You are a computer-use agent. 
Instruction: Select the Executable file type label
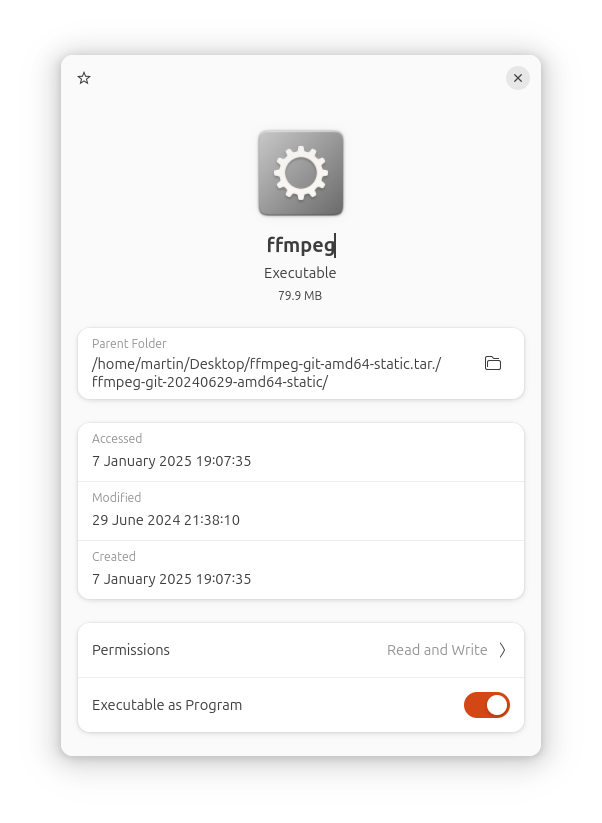pos(300,273)
